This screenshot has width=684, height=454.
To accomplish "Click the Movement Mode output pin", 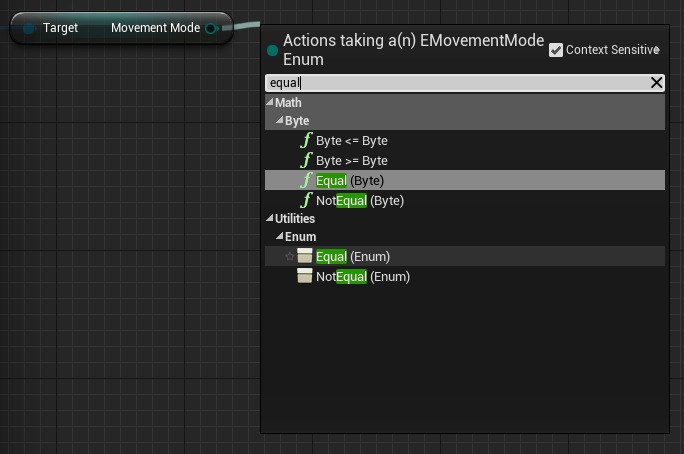I will (x=212, y=29).
